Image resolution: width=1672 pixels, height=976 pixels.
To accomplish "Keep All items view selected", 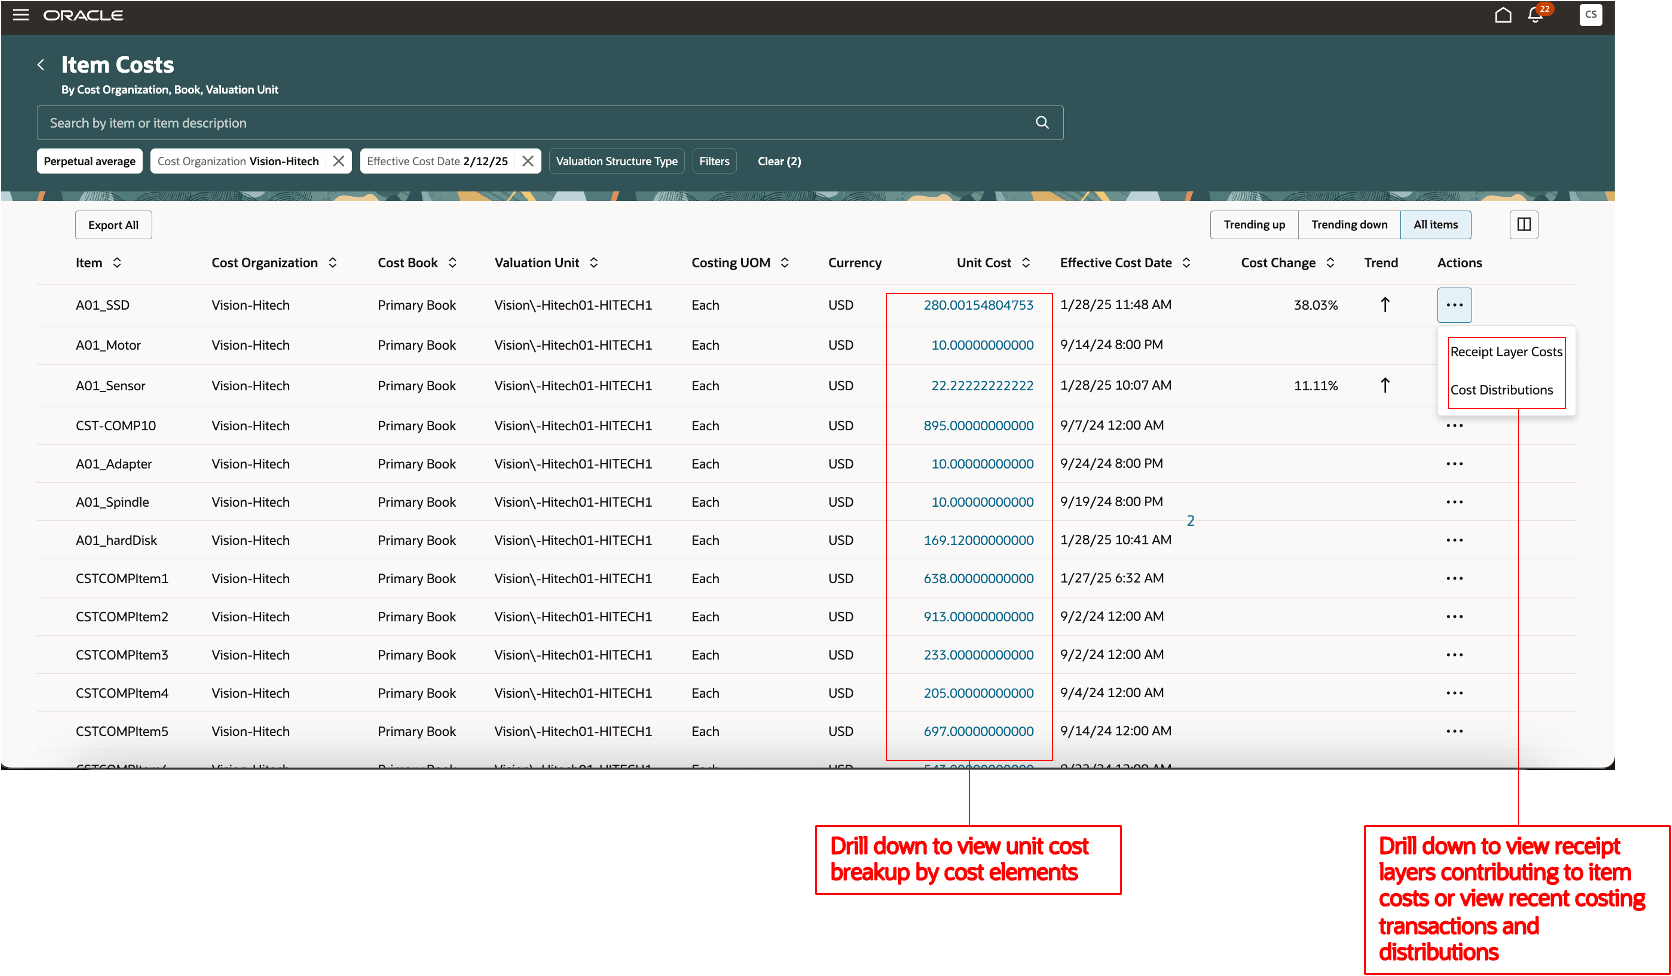I will (1435, 224).
